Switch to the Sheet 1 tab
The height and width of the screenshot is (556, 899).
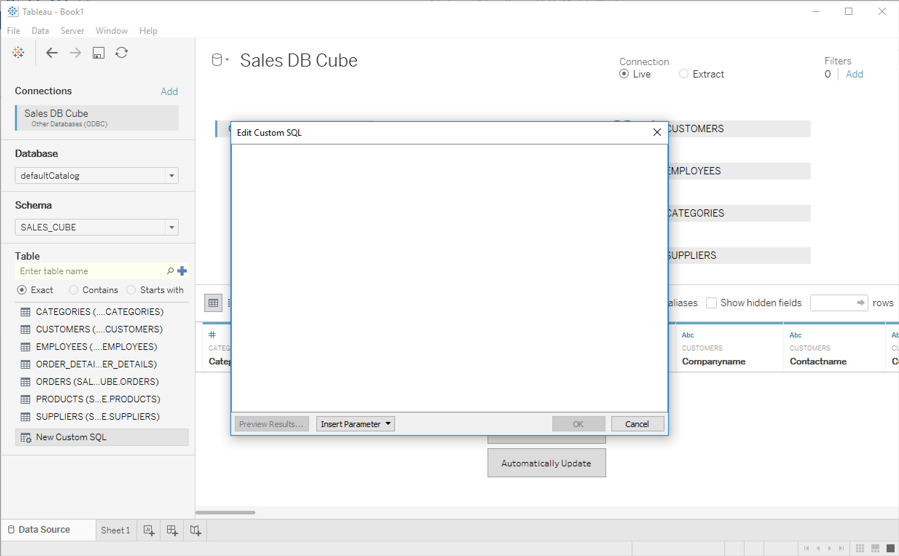pyautogui.click(x=115, y=531)
